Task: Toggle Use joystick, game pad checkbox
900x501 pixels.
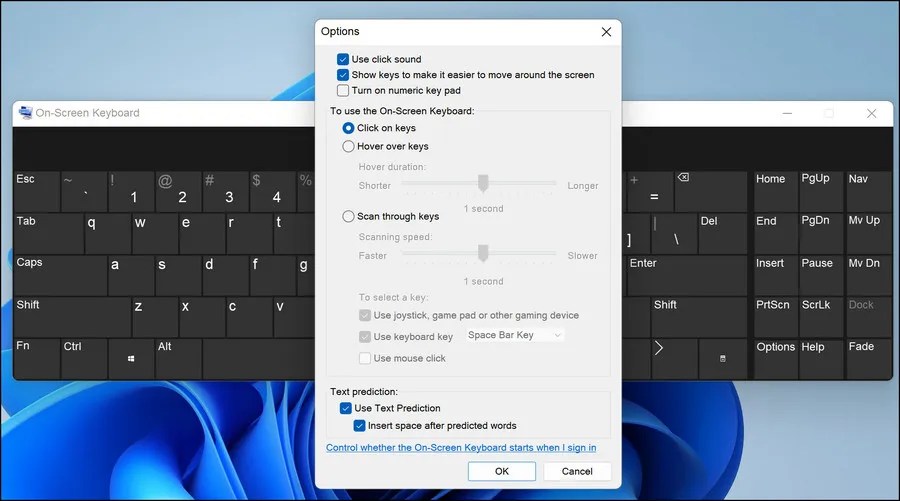Action: [364, 315]
